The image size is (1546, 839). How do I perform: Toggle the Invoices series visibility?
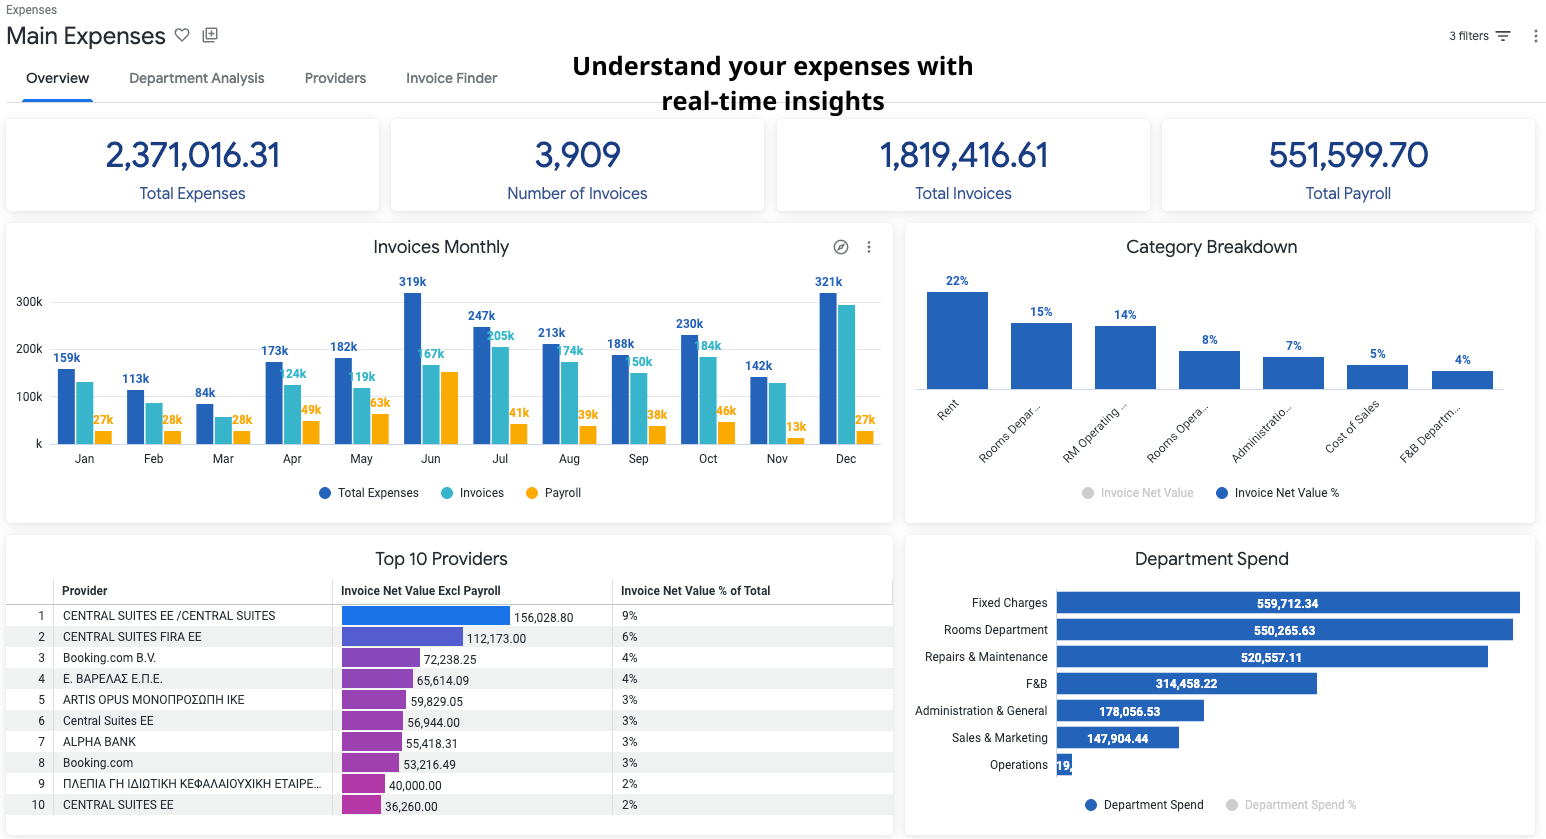point(471,492)
